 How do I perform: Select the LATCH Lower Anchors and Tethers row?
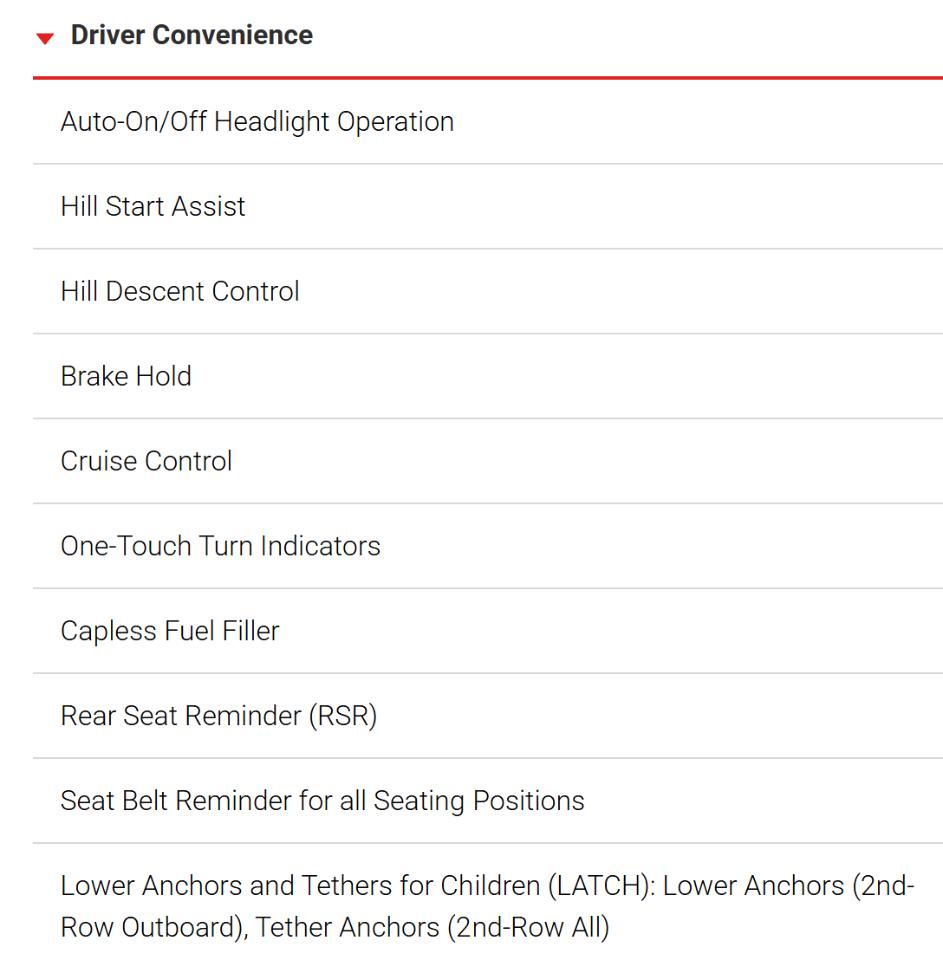point(488,902)
